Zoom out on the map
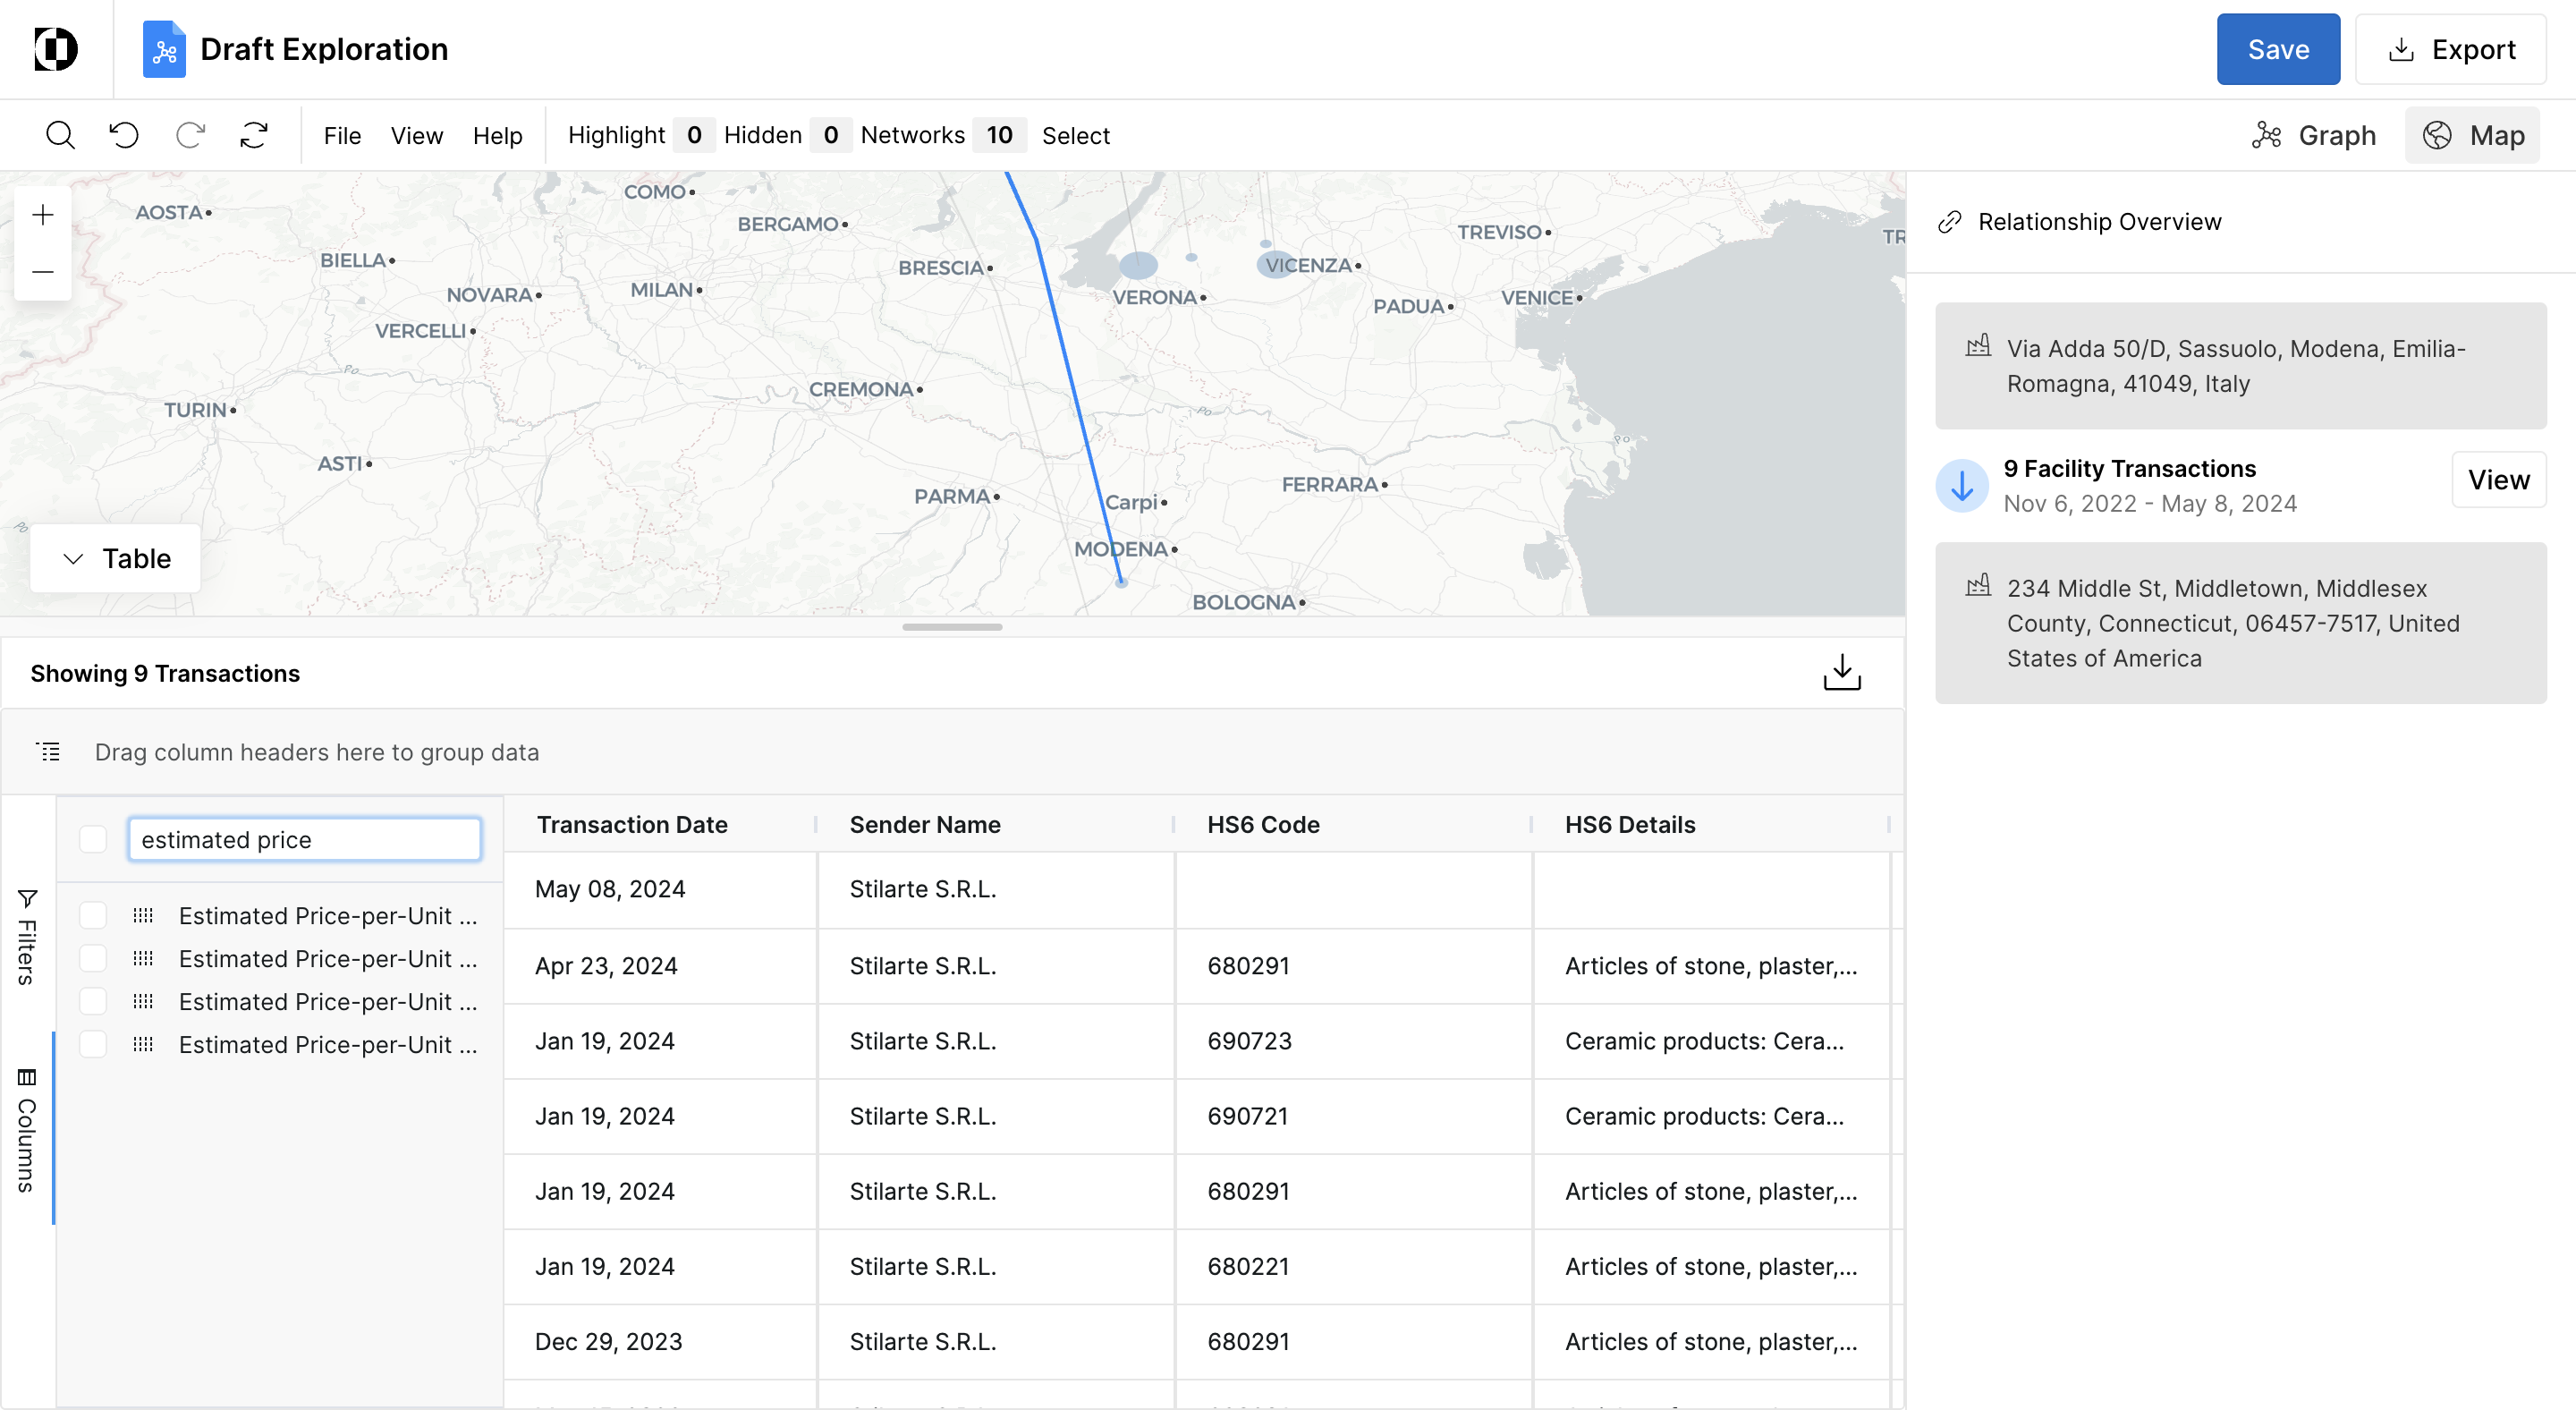The image size is (2576, 1410). (x=43, y=272)
